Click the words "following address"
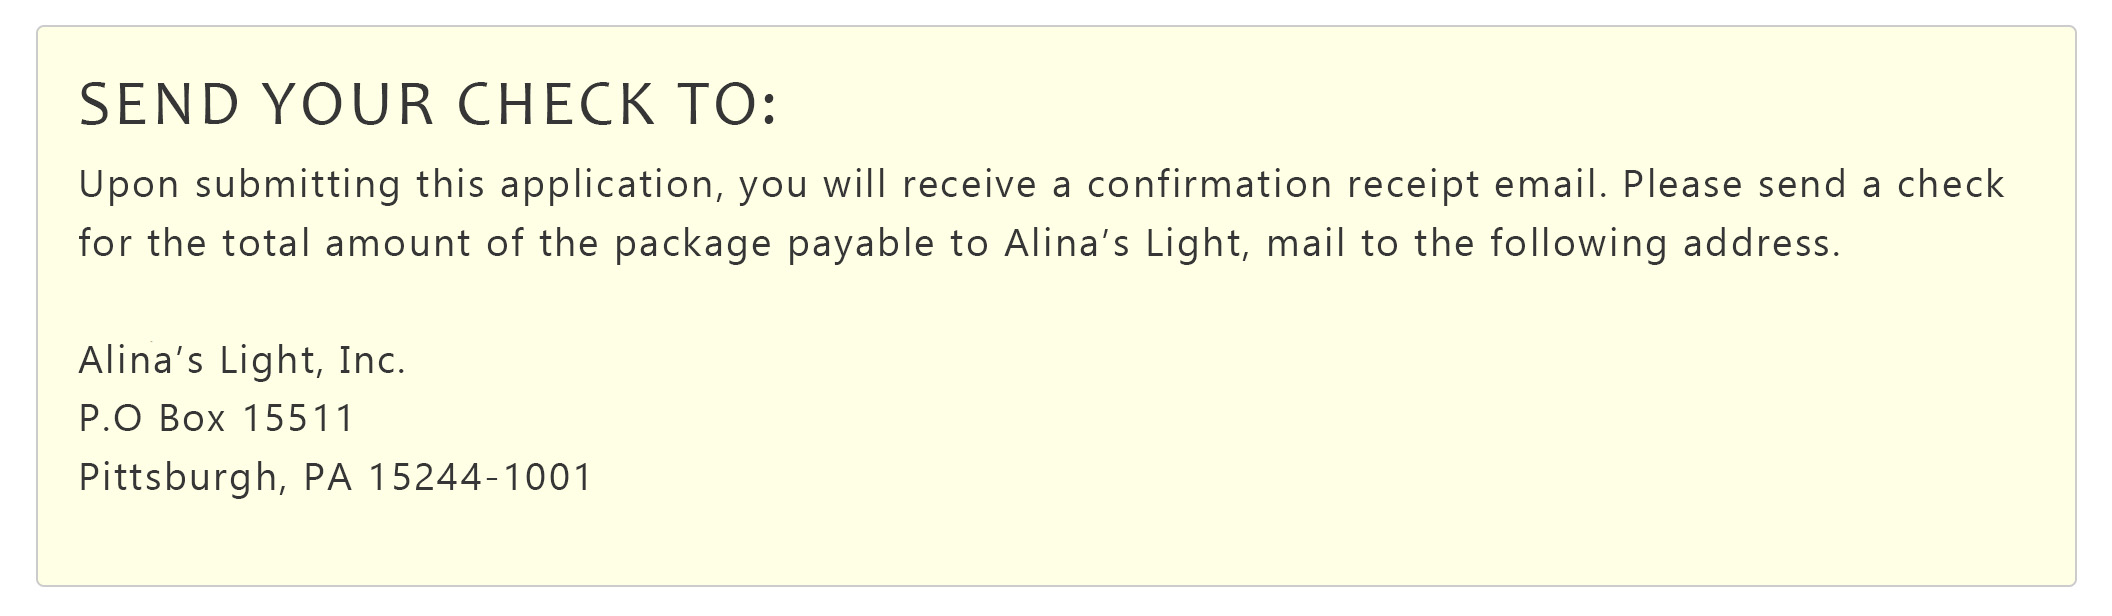The width and height of the screenshot is (2112, 616). coord(1664,244)
